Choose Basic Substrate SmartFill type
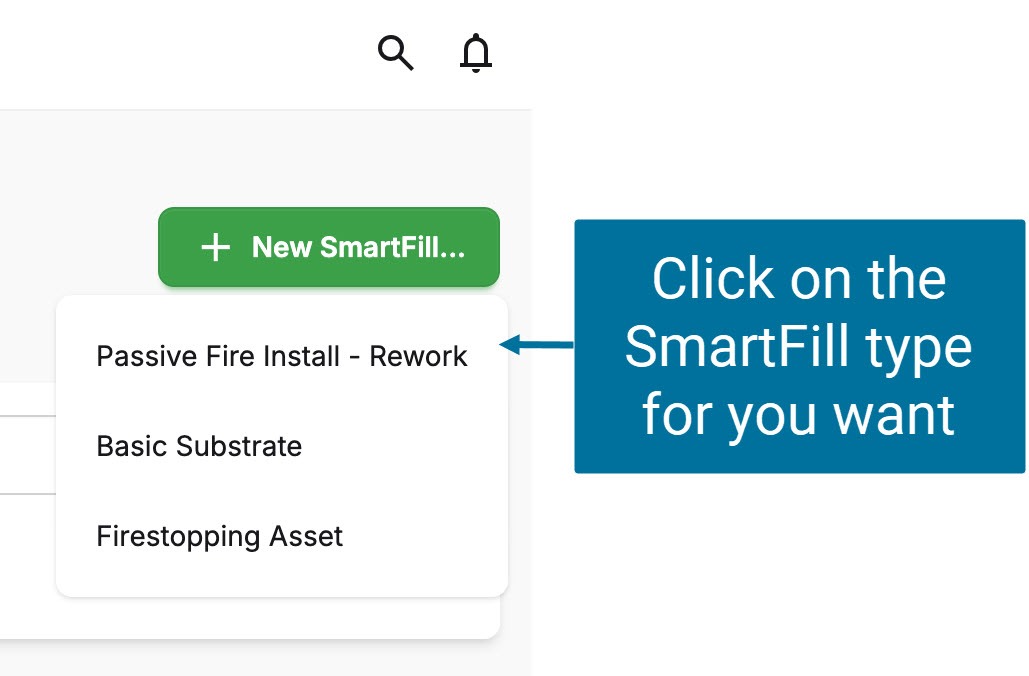Image resolution: width=1029 pixels, height=676 pixels. click(x=199, y=446)
